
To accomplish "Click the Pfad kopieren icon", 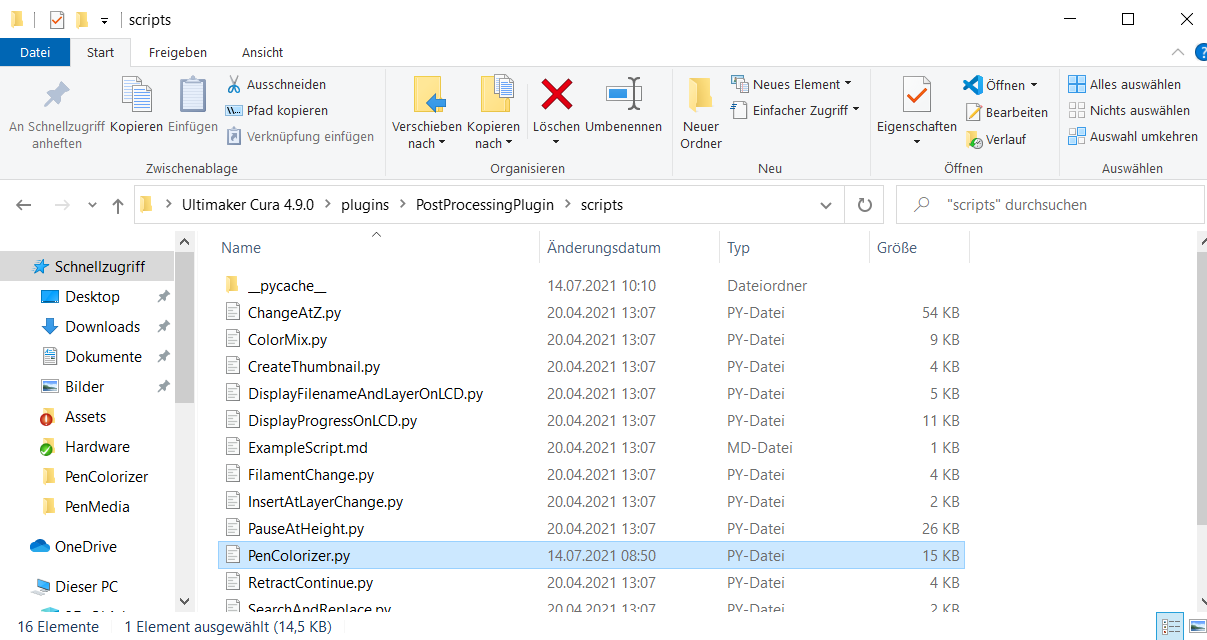I will click(x=234, y=111).
